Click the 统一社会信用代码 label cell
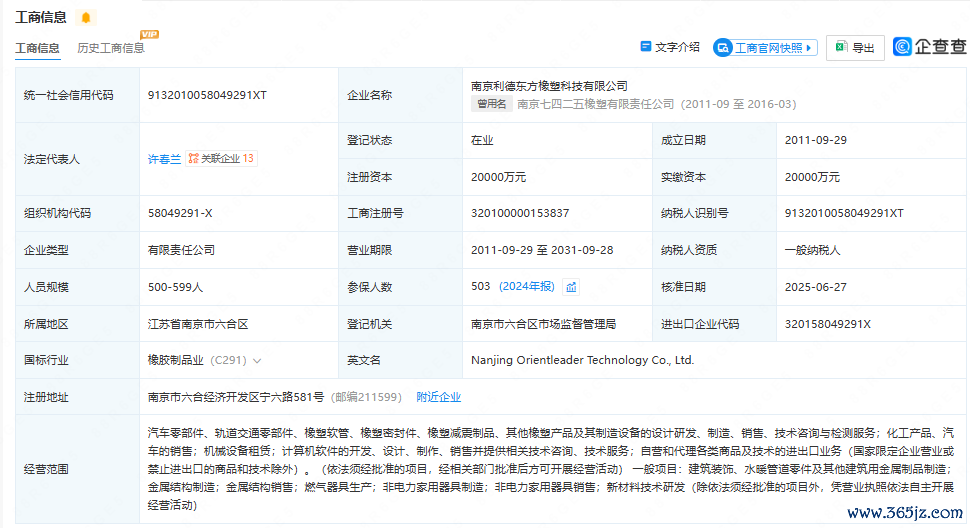Image resolution: width=970 pixels, height=528 pixels. click(77, 95)
